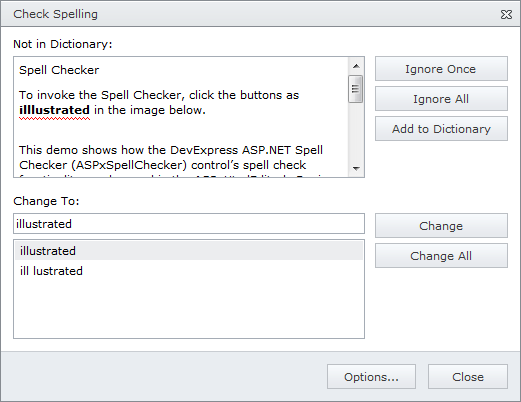Open the Options... dialog
Screen dimensions: 521x402
pos(371,377)
